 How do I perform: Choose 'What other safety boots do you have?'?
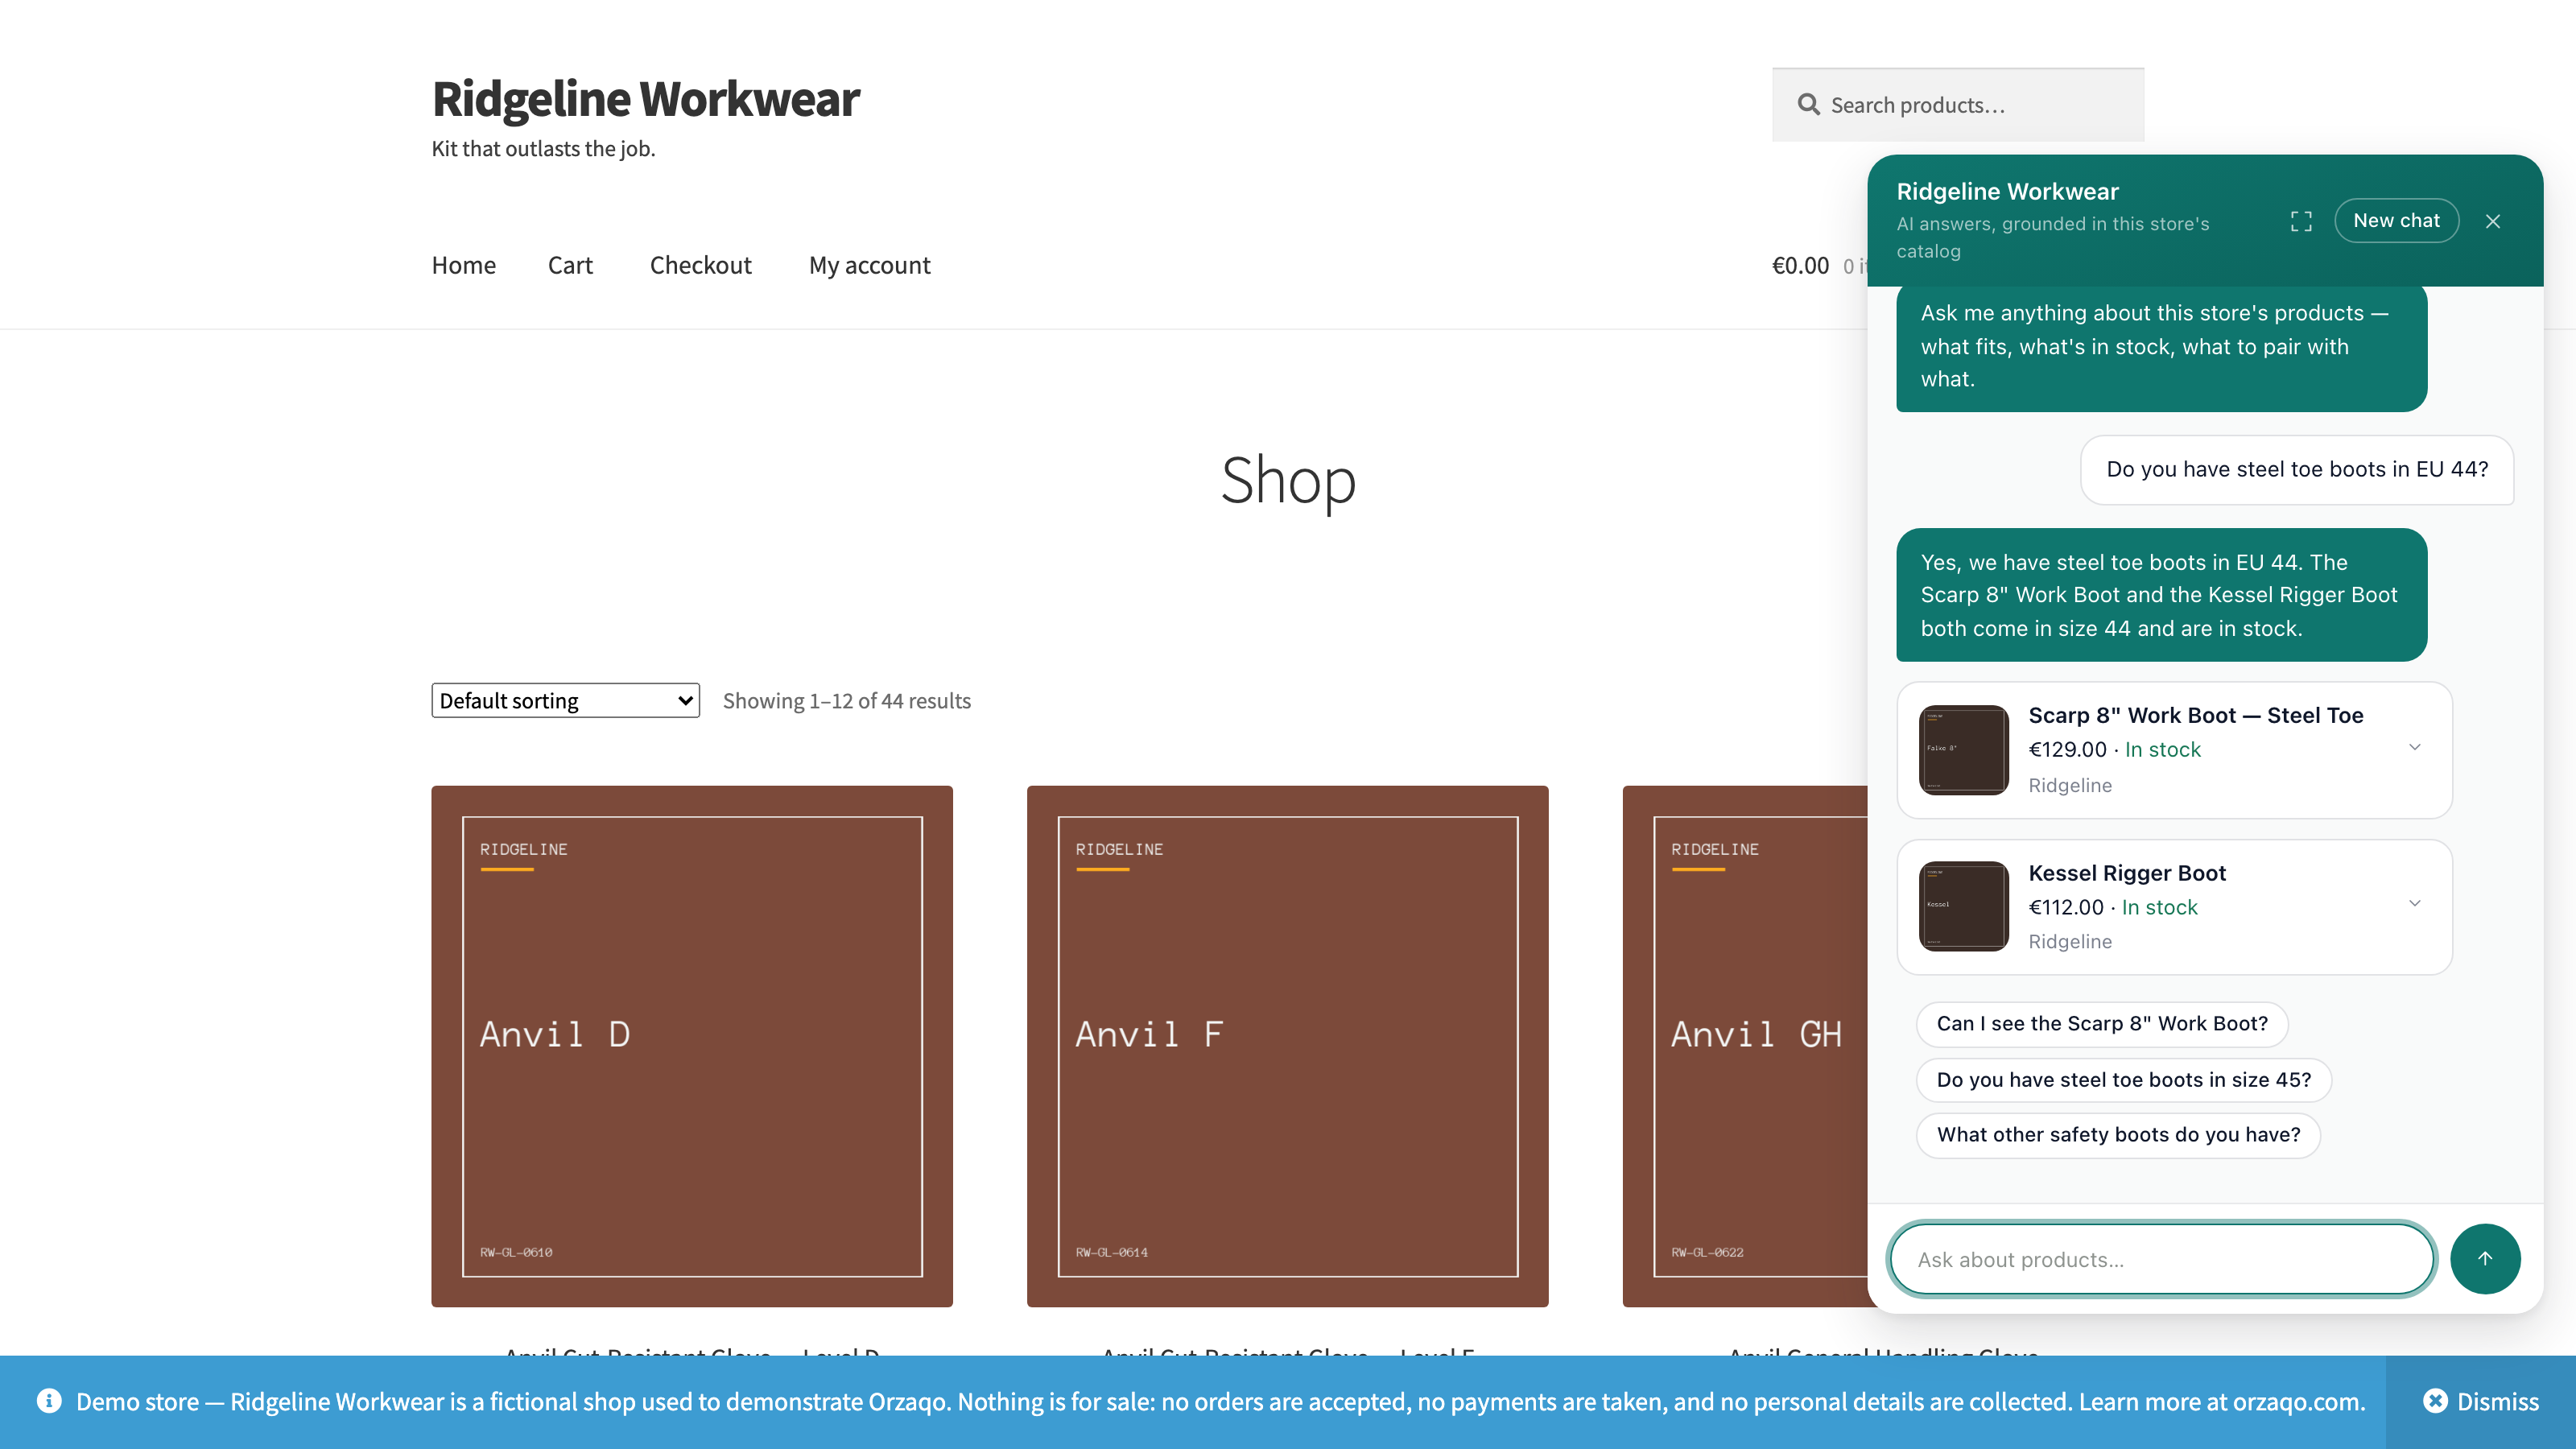click(2118, 1135)
